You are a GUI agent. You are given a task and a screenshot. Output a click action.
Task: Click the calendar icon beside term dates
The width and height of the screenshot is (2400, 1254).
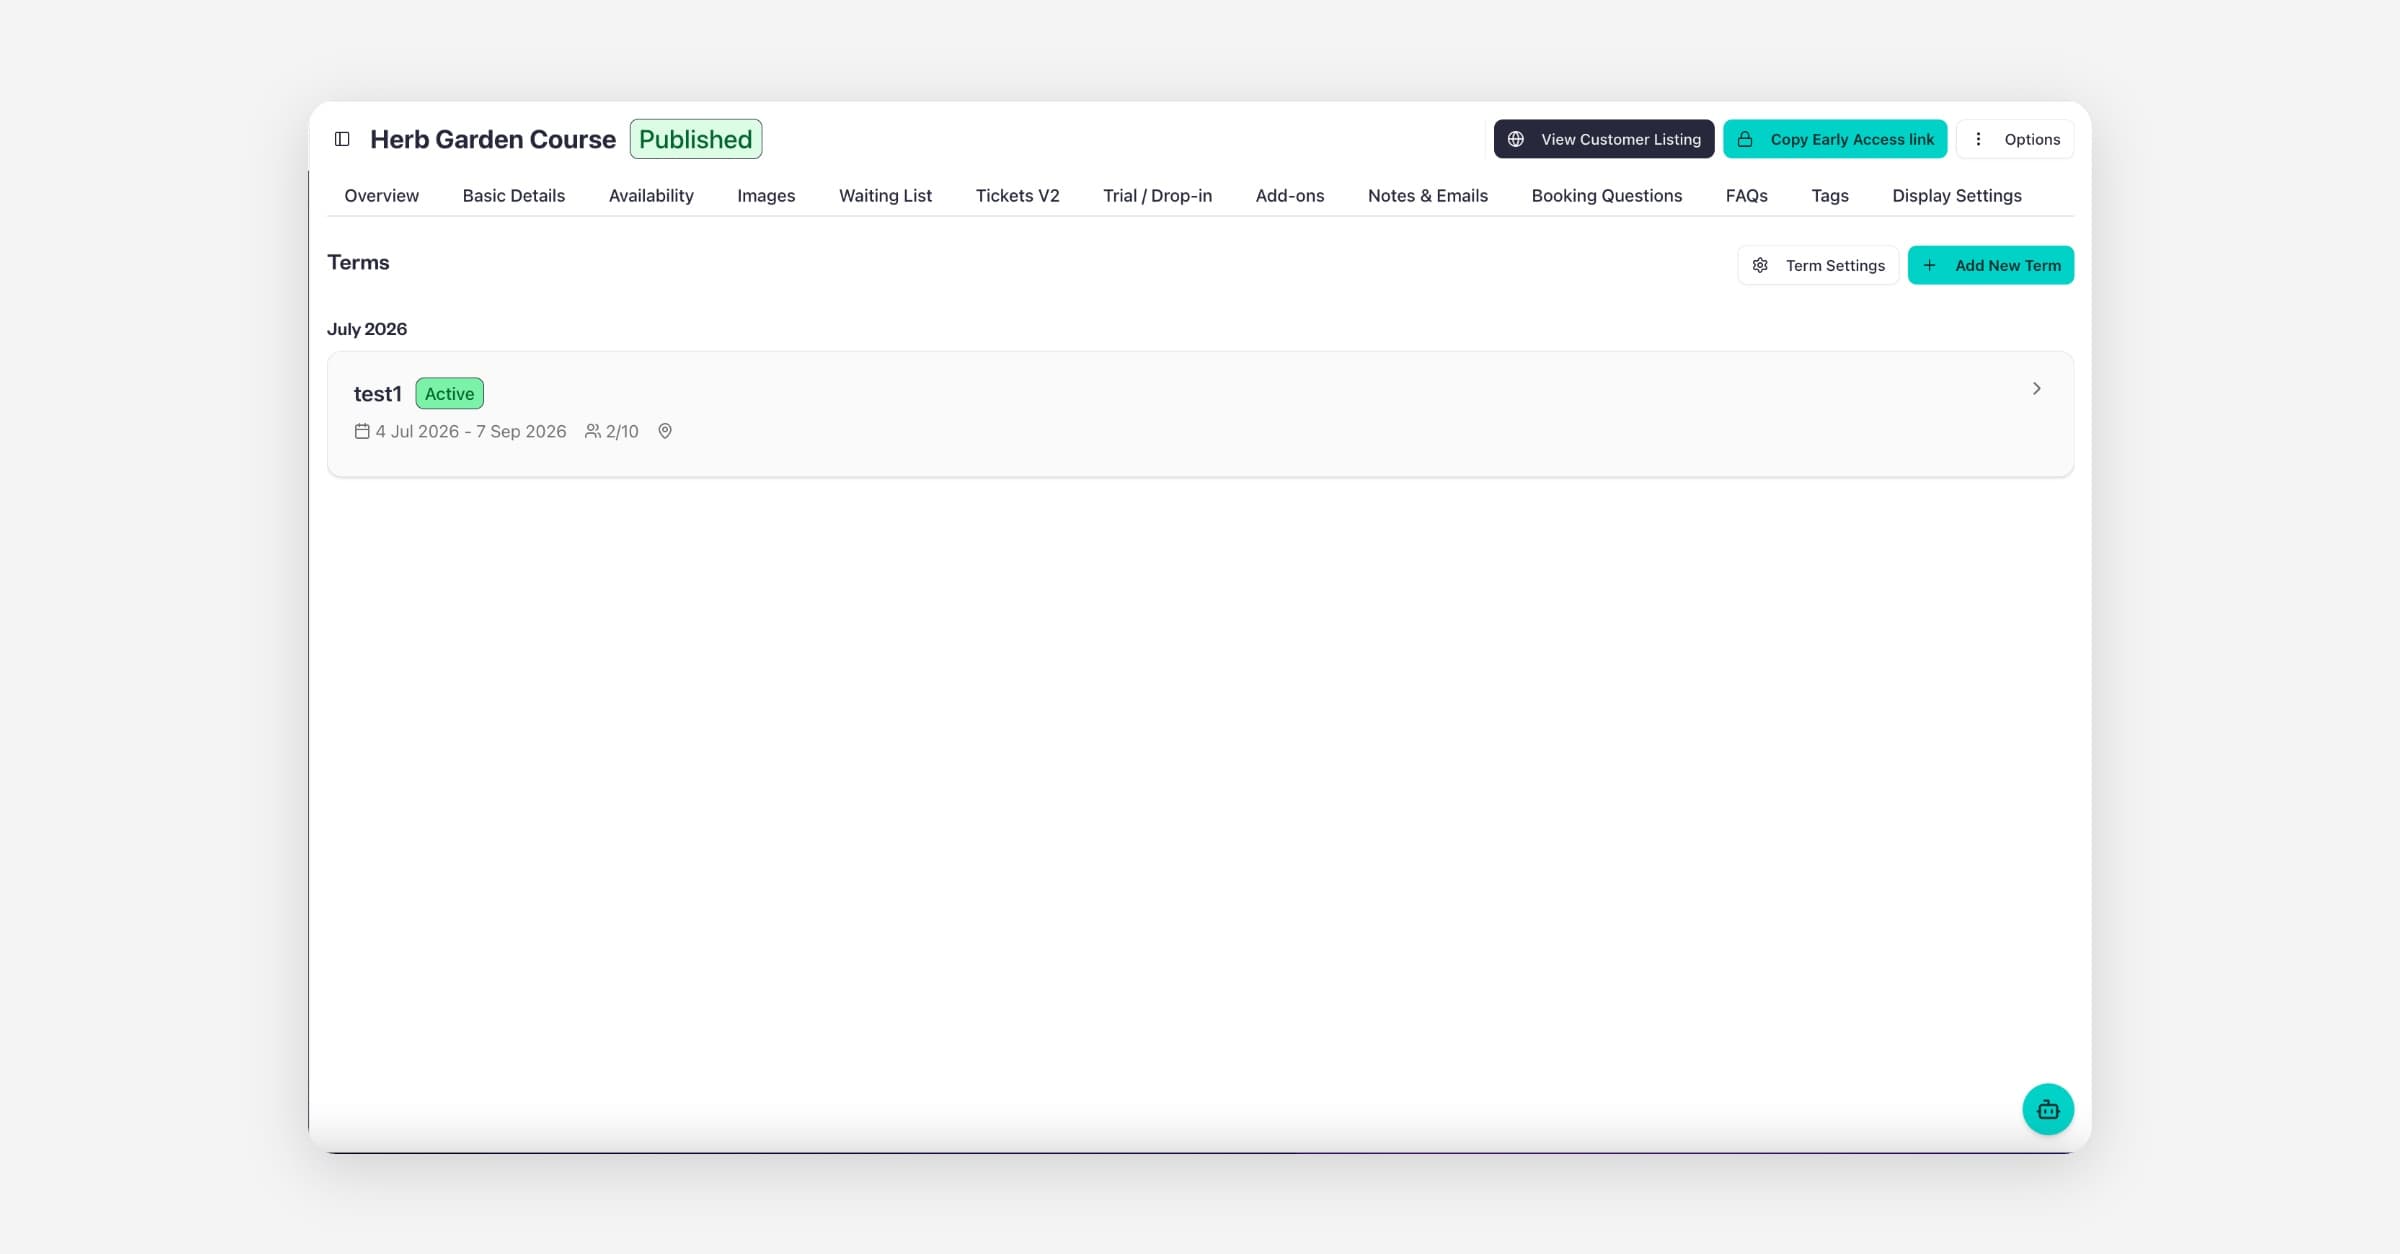(x=362, y=431)
